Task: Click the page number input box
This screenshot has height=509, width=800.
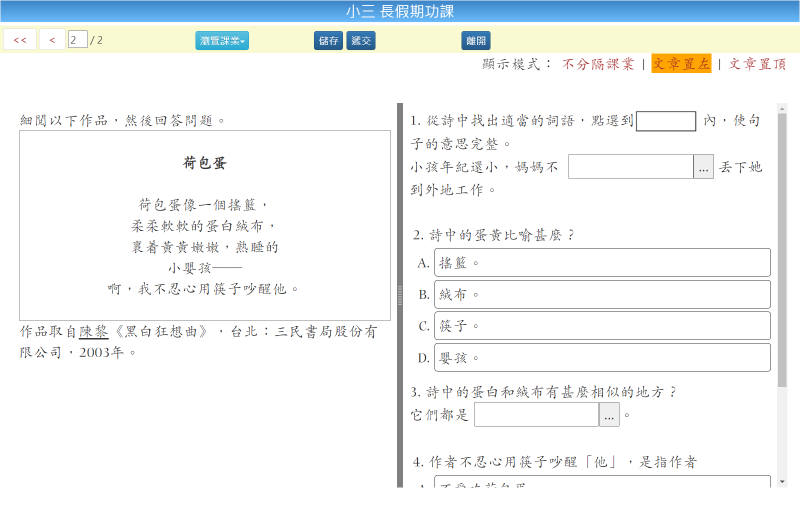Action: 77,40
